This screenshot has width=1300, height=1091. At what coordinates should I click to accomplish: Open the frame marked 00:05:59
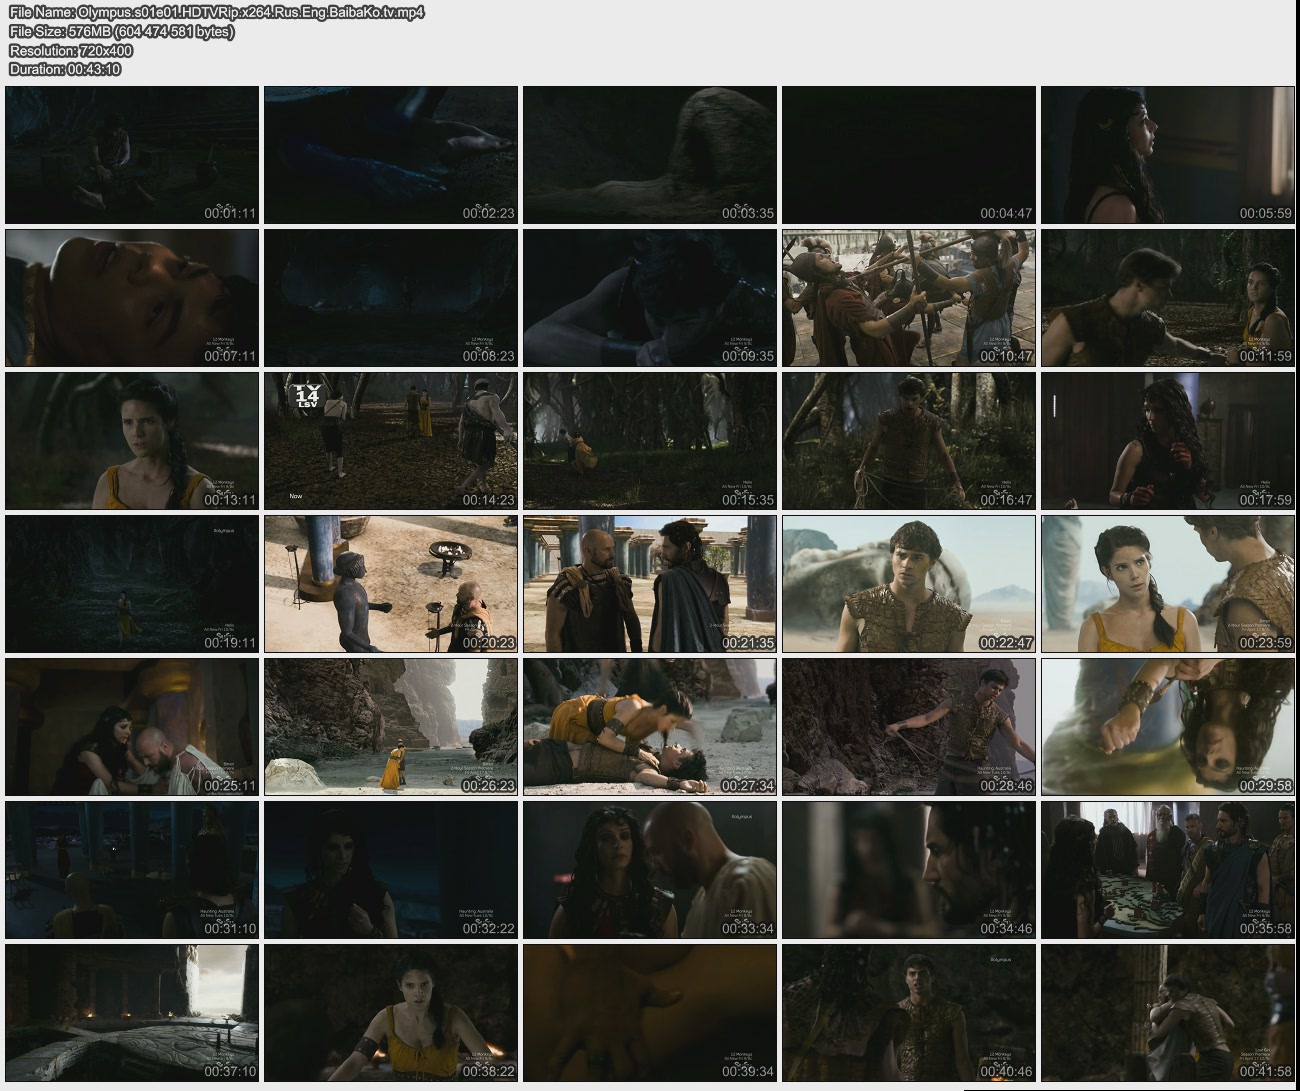click(x=1167, y=155)
